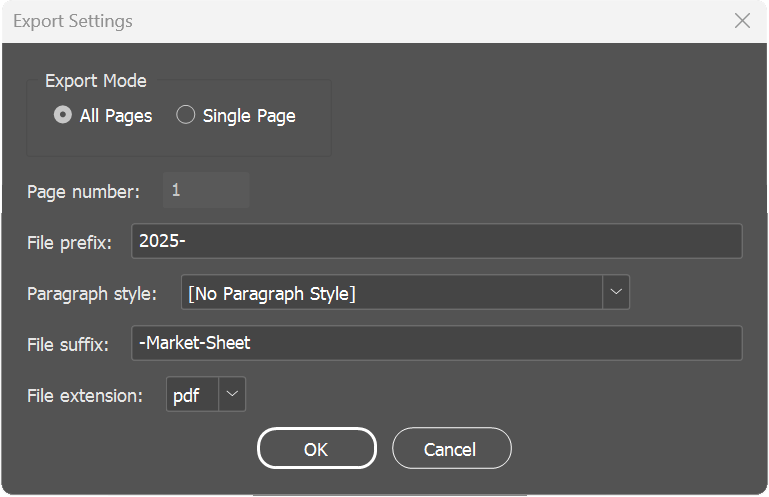
Task: Expand the File extension chevron arrow
Action: click(232, 394)
